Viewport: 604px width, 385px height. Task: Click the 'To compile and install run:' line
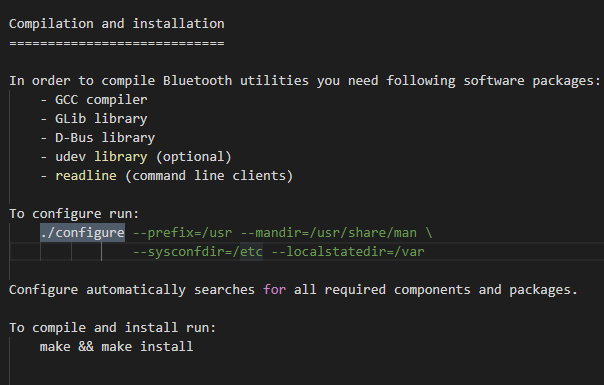112,328
